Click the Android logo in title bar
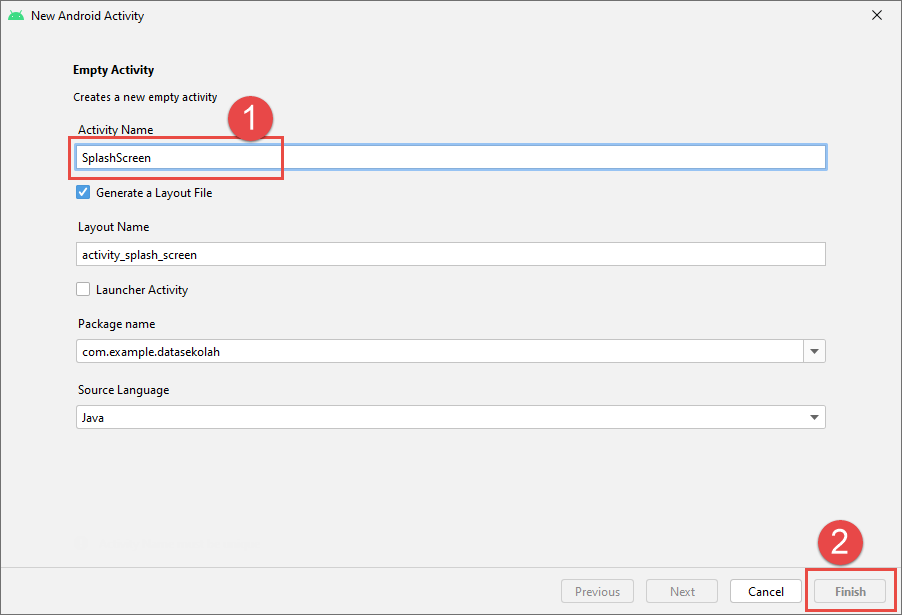 [16, 16]
